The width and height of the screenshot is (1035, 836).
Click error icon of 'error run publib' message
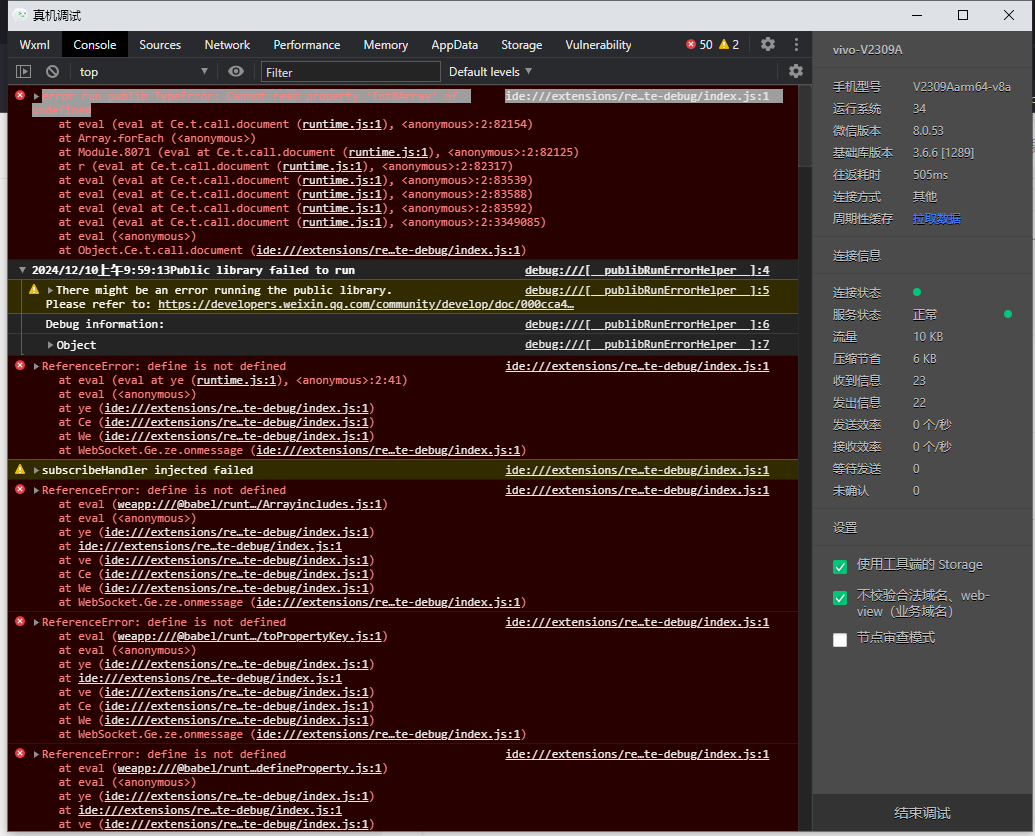pos(20,96)
